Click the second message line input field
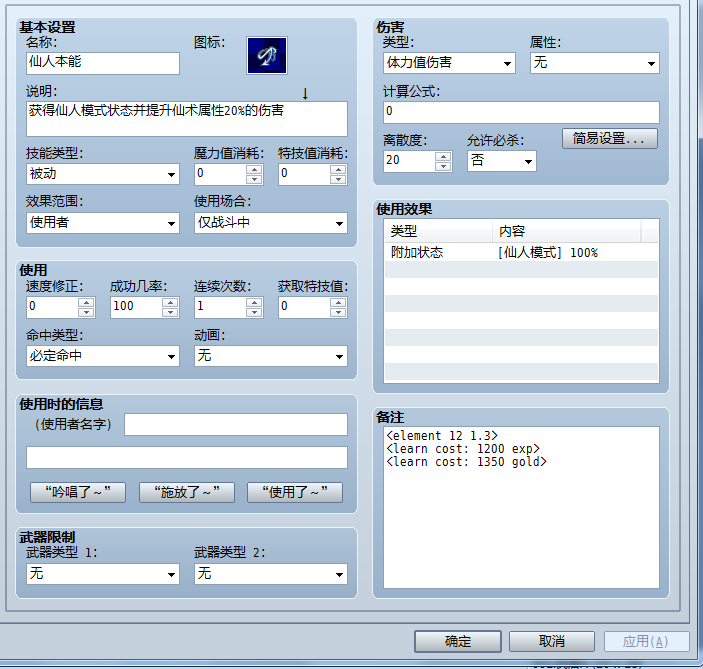The width and height of the screenshot is (703, 669). click(x=187, y=457)
